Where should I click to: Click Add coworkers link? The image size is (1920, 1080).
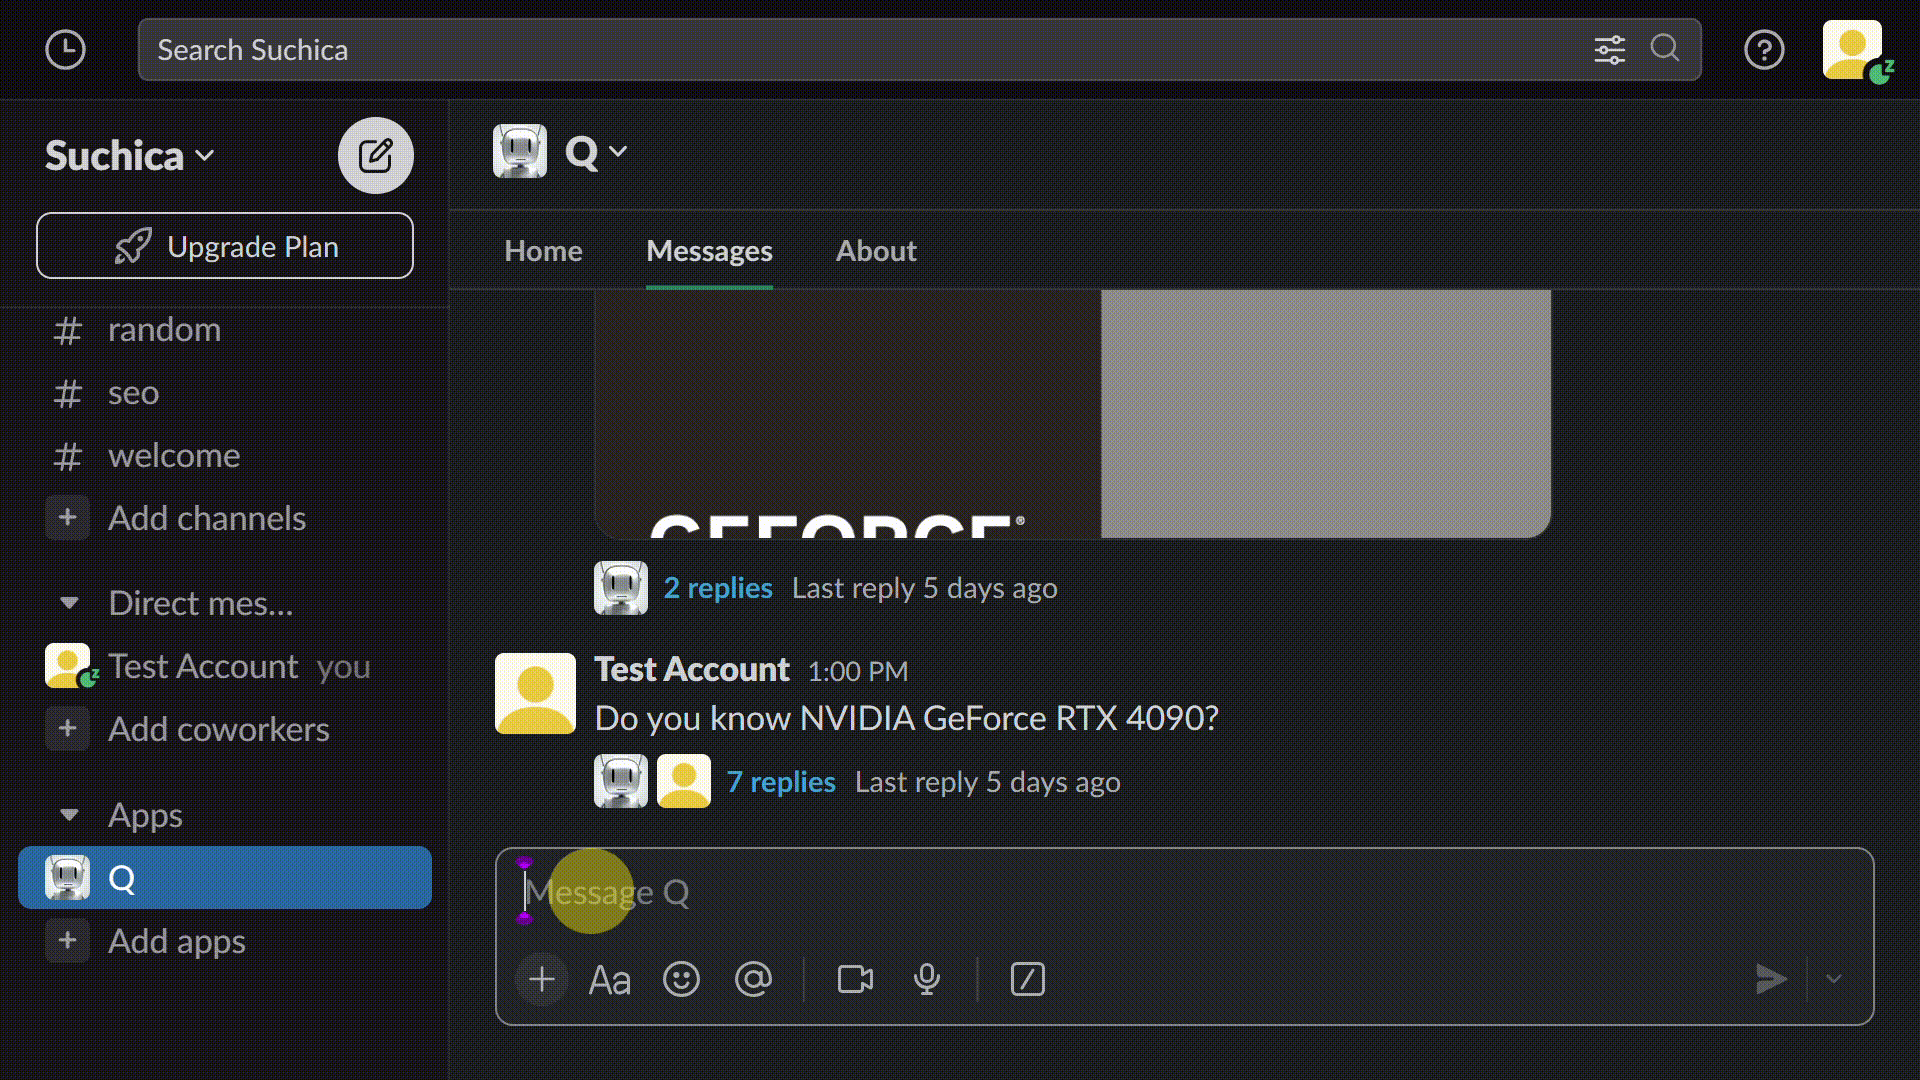(x=219, y=728)
